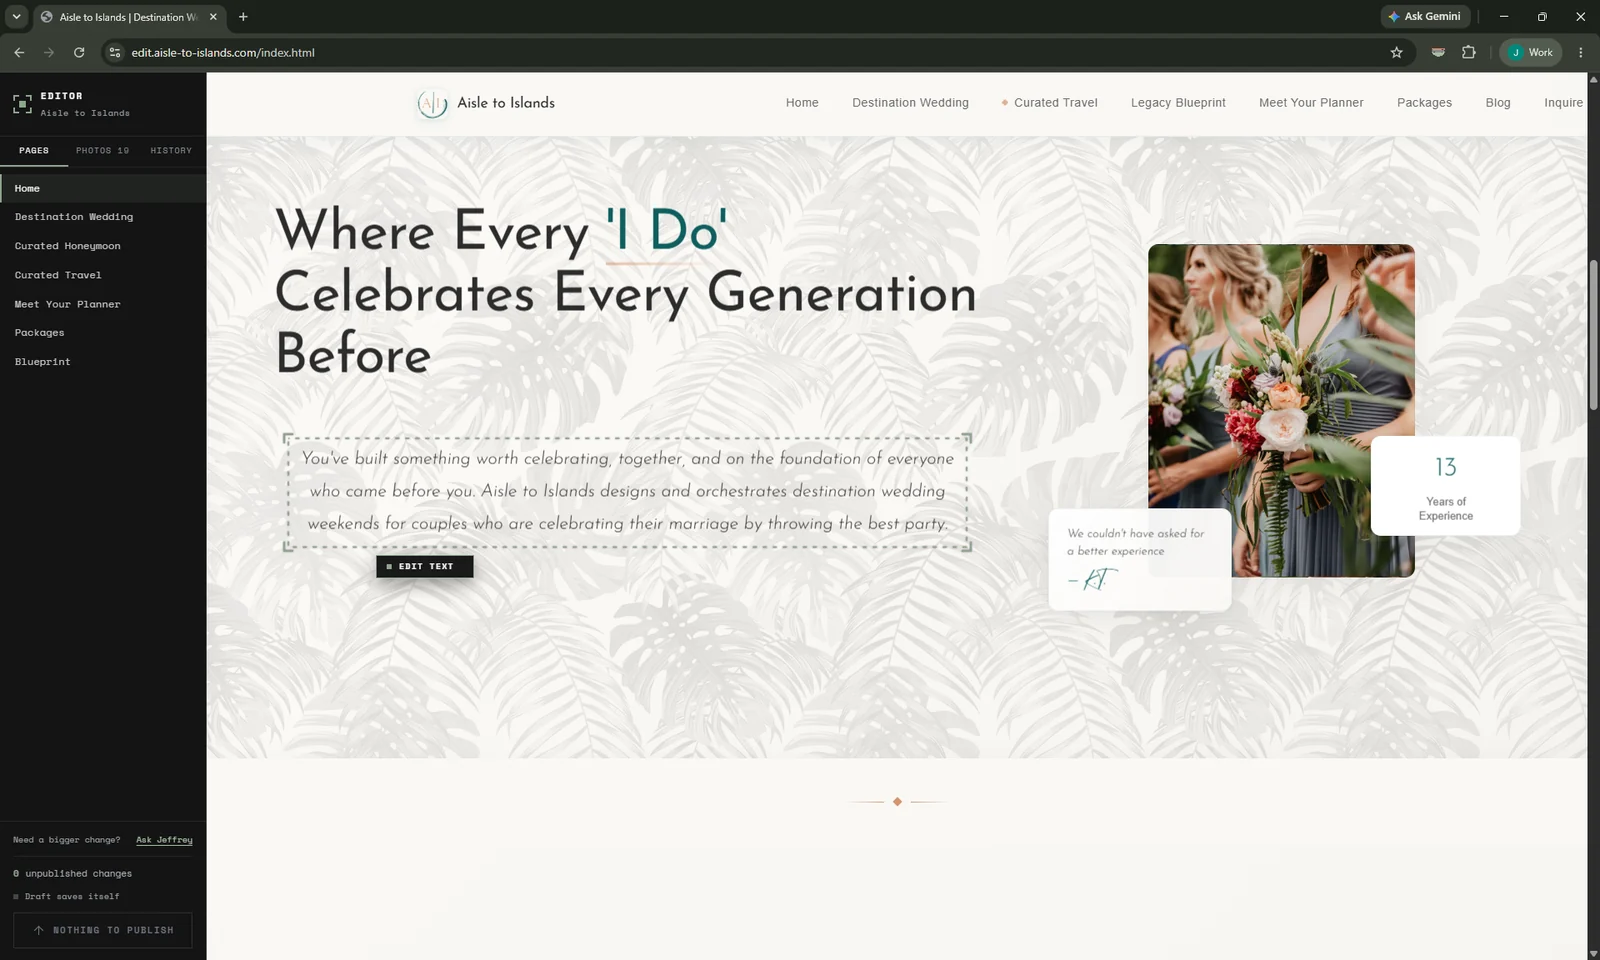1600x960 pixels.
Task: Click the Aisle to Islands circular logo
Action: [x=432, y=103]
